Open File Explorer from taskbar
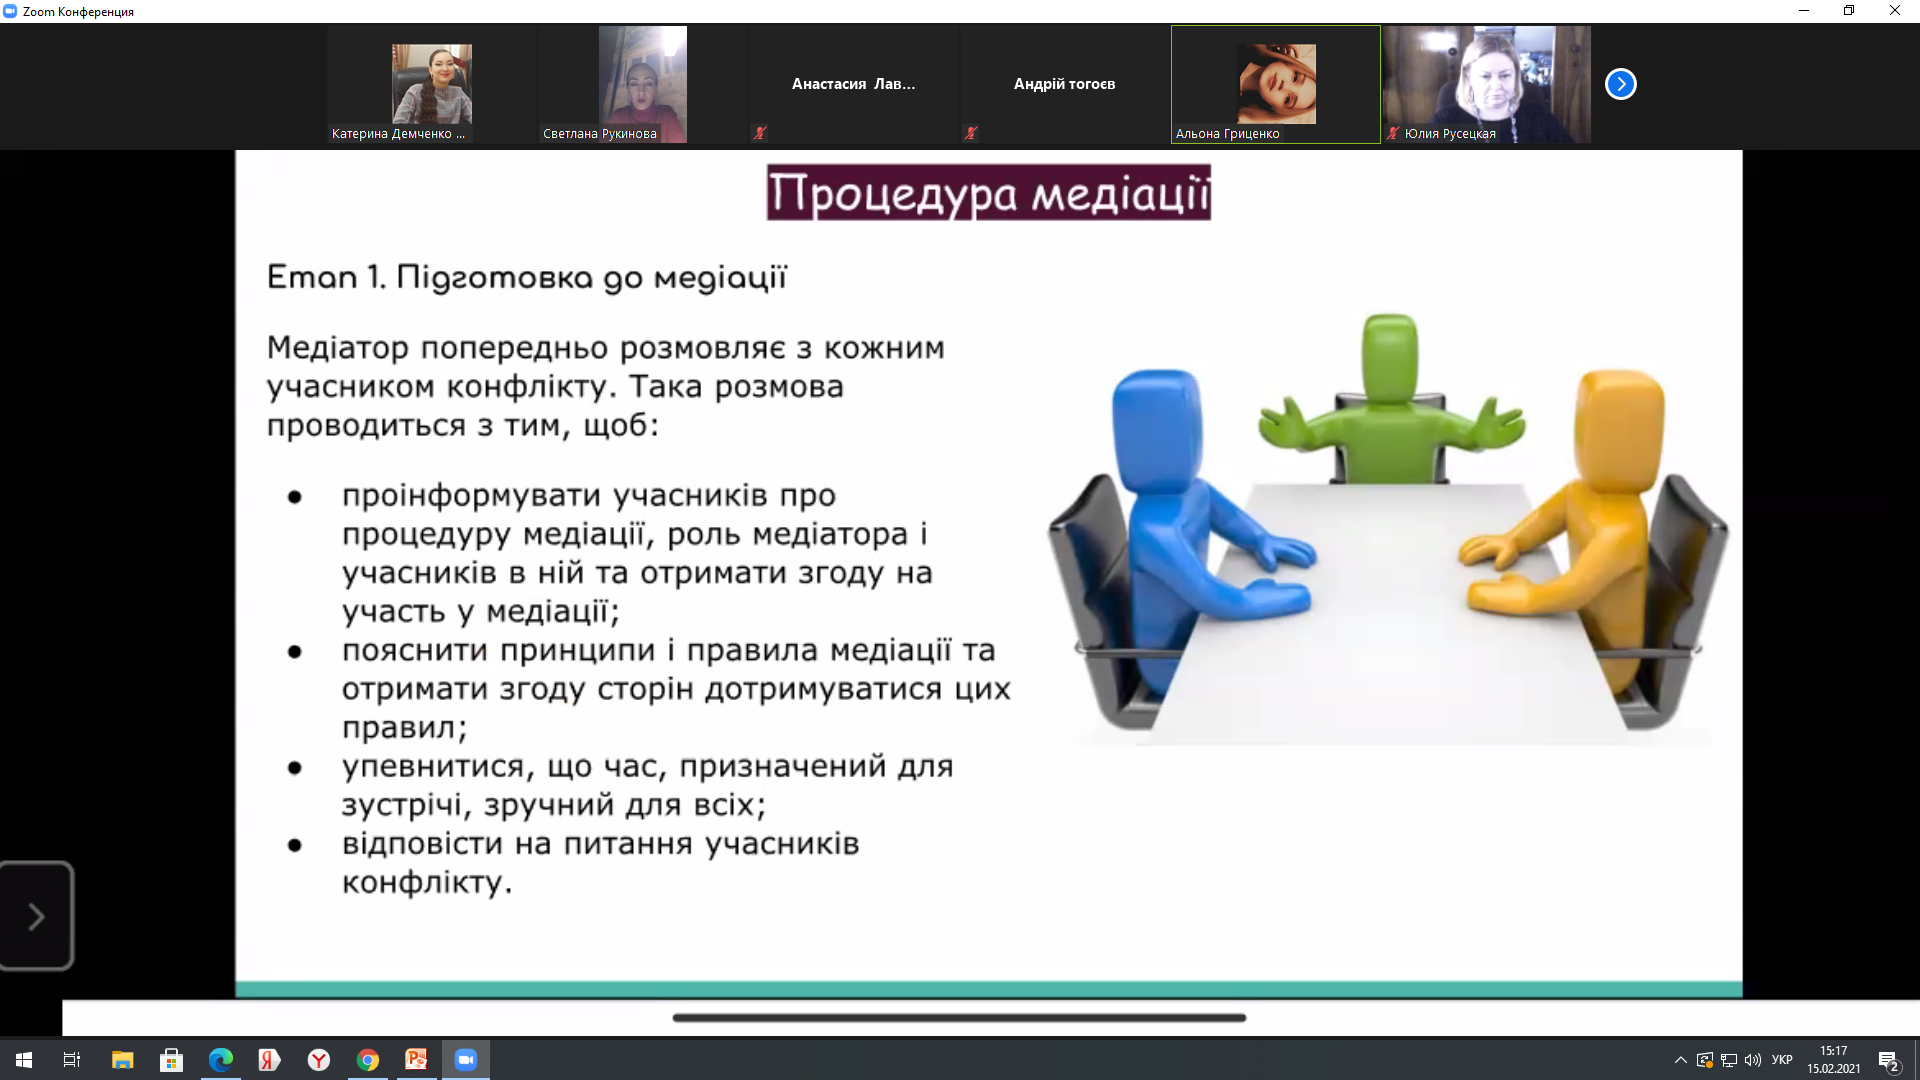Image resolution: width=1920 pixels, height=1080 pixels. pyautogui.click(x=122, y=1060)
